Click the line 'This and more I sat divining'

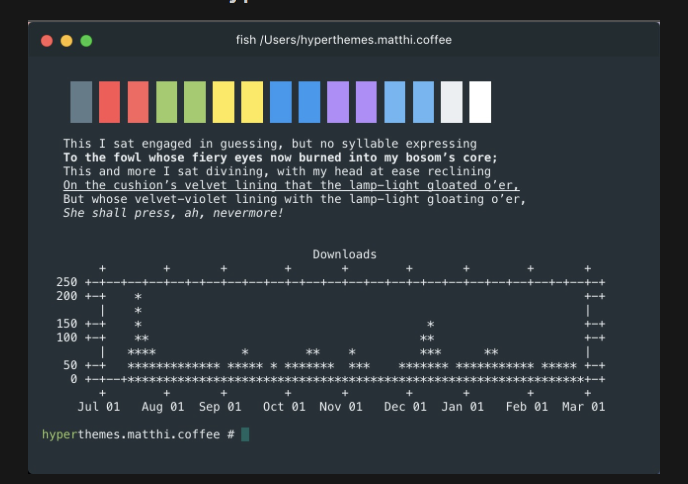(x=277, y=171)
